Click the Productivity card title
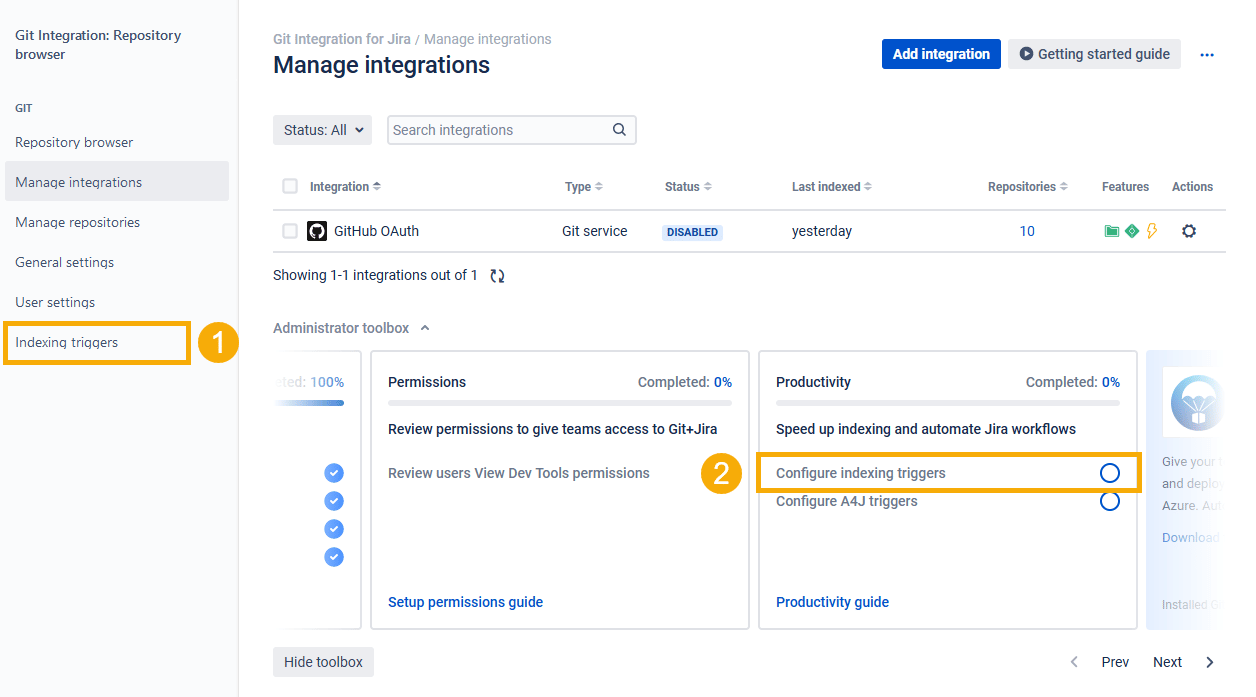The image size is (1256, 697). [814, 382]
